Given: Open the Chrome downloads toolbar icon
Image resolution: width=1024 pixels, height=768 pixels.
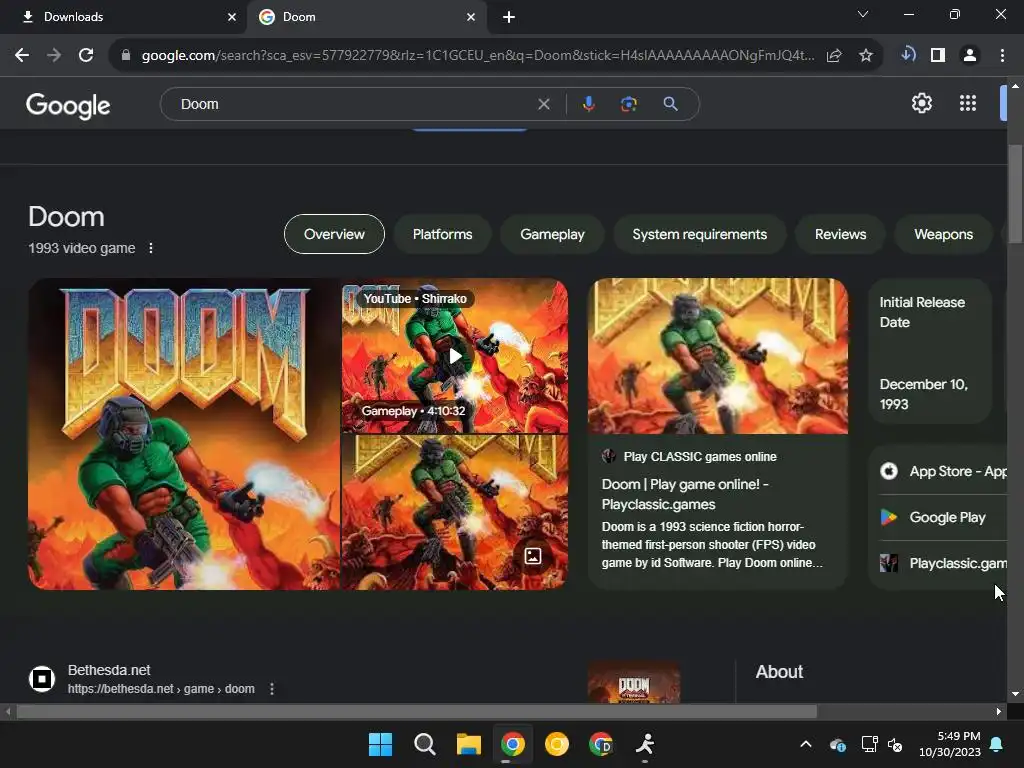Looking at the screenshot, I should (908, 55).
